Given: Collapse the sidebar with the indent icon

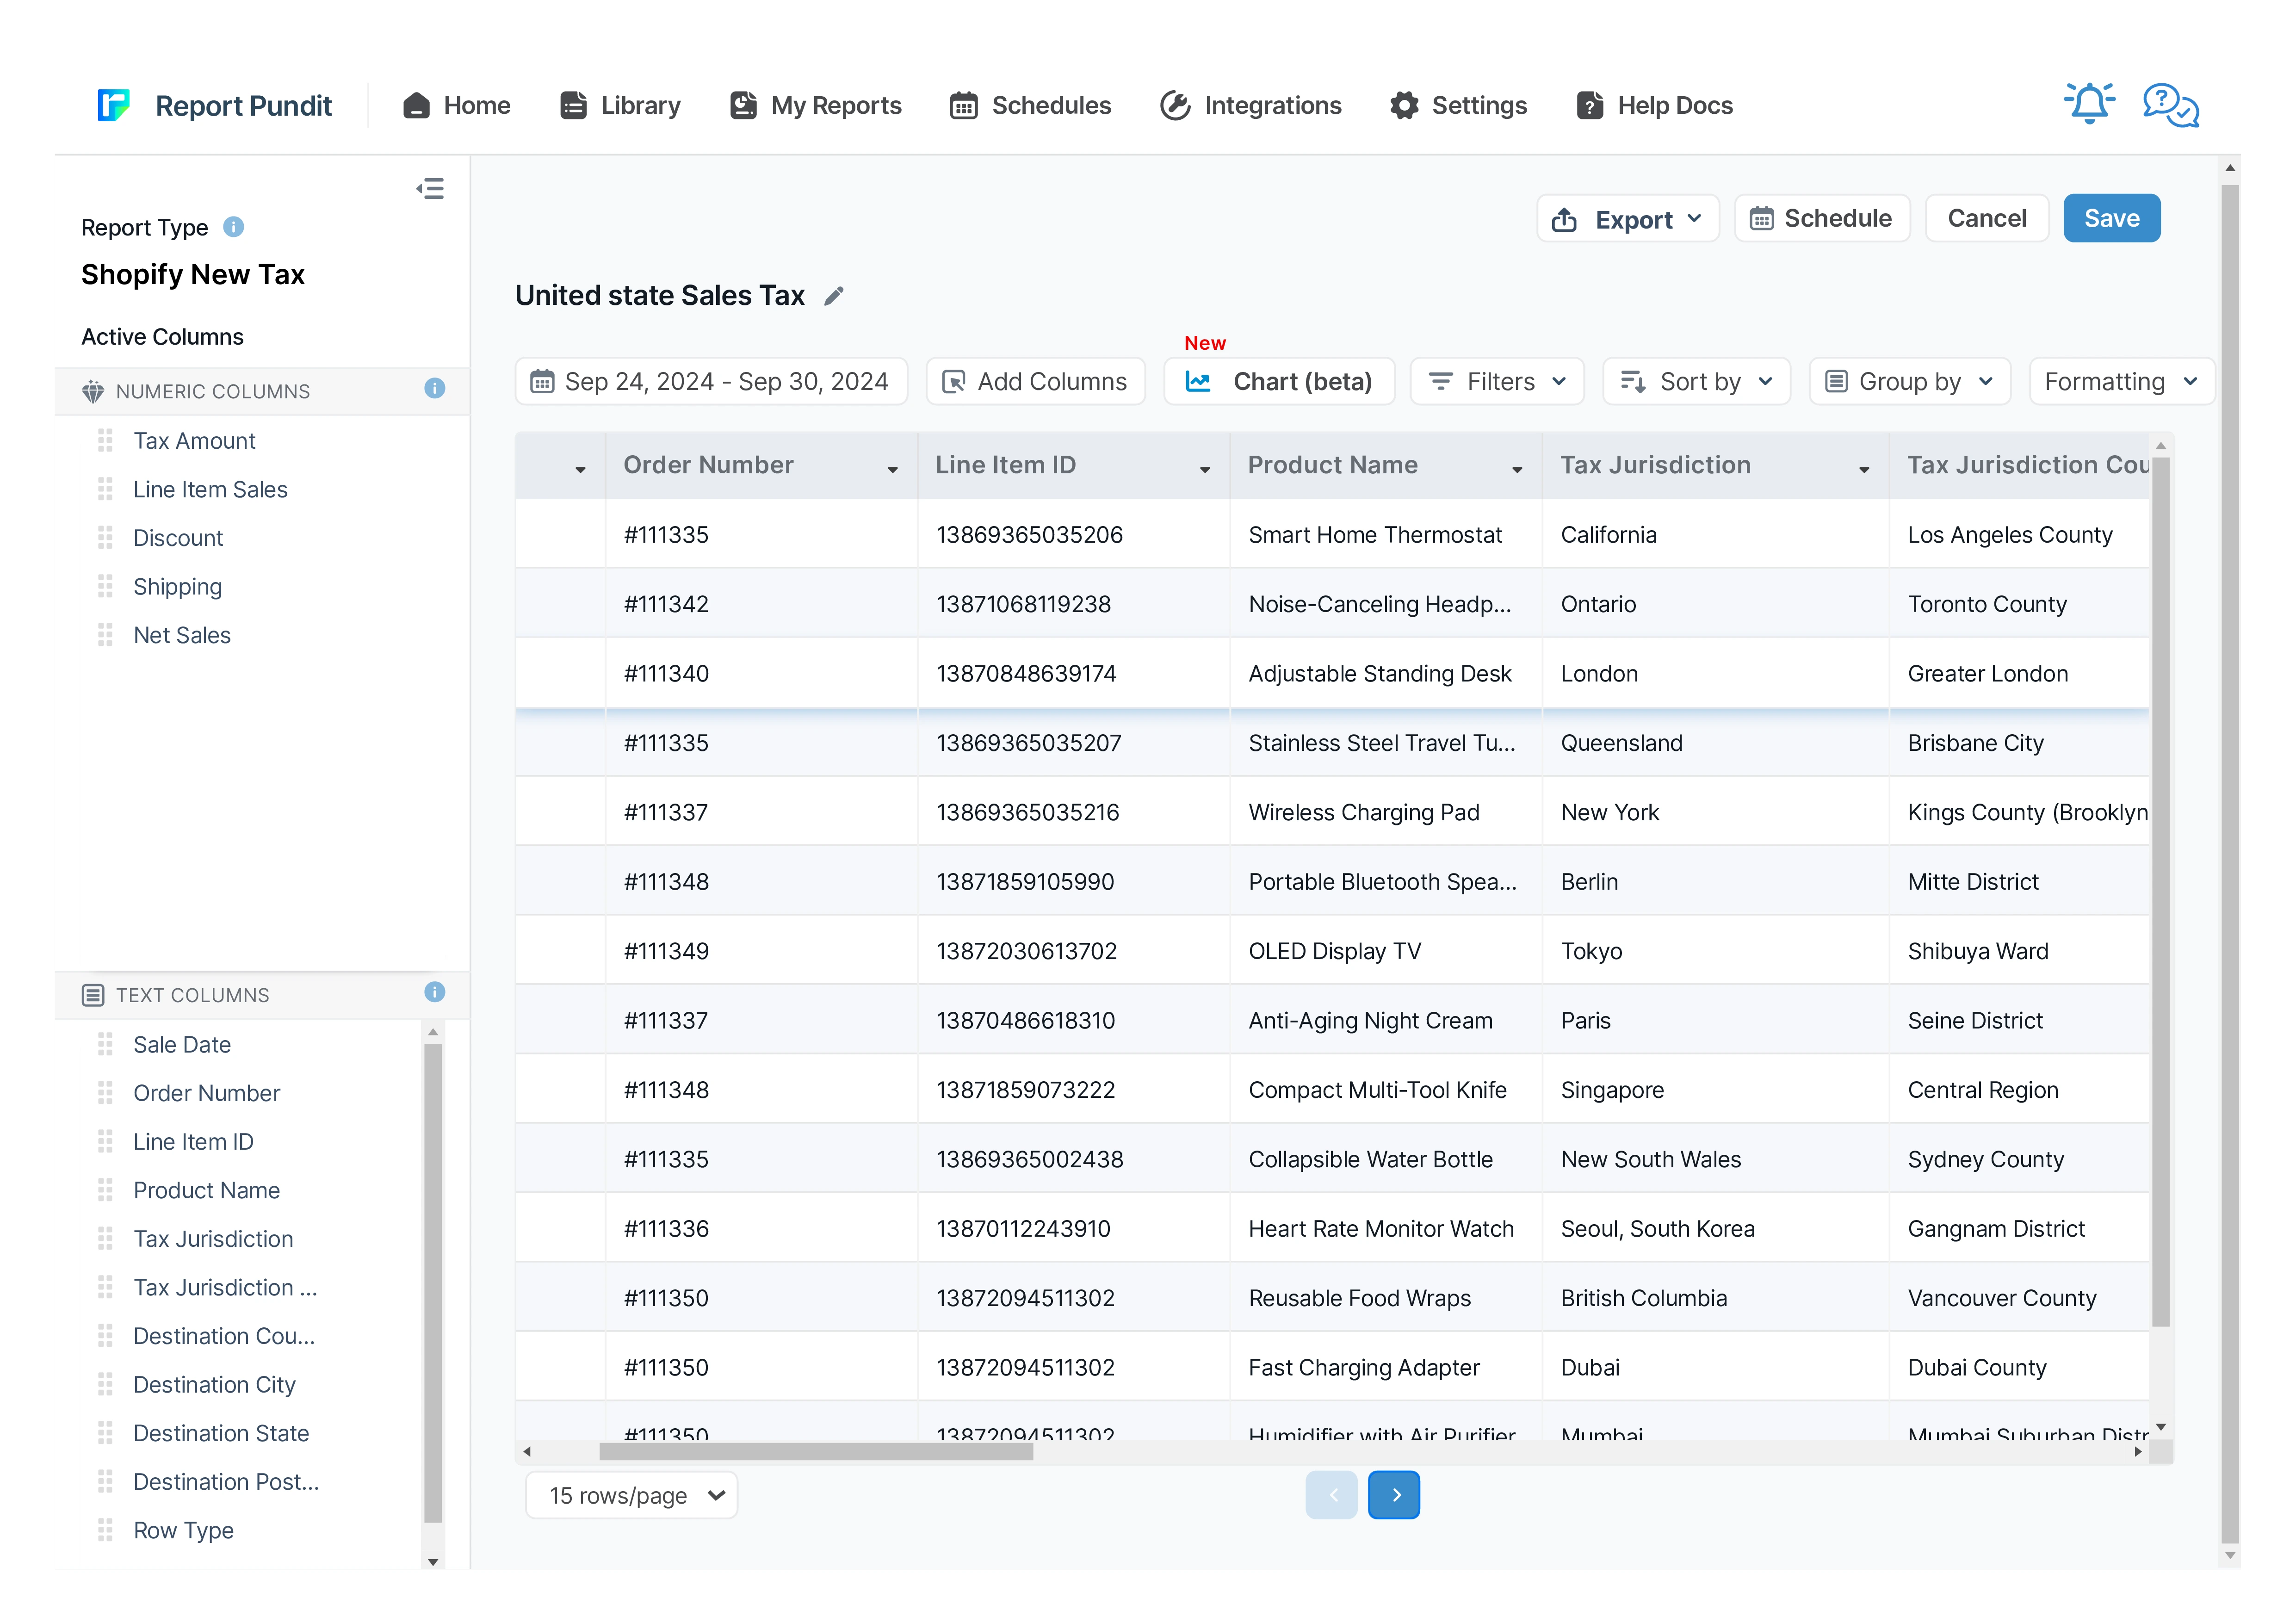Looking at the screenshot, I should pyautogui.click(x=430, y=189).
